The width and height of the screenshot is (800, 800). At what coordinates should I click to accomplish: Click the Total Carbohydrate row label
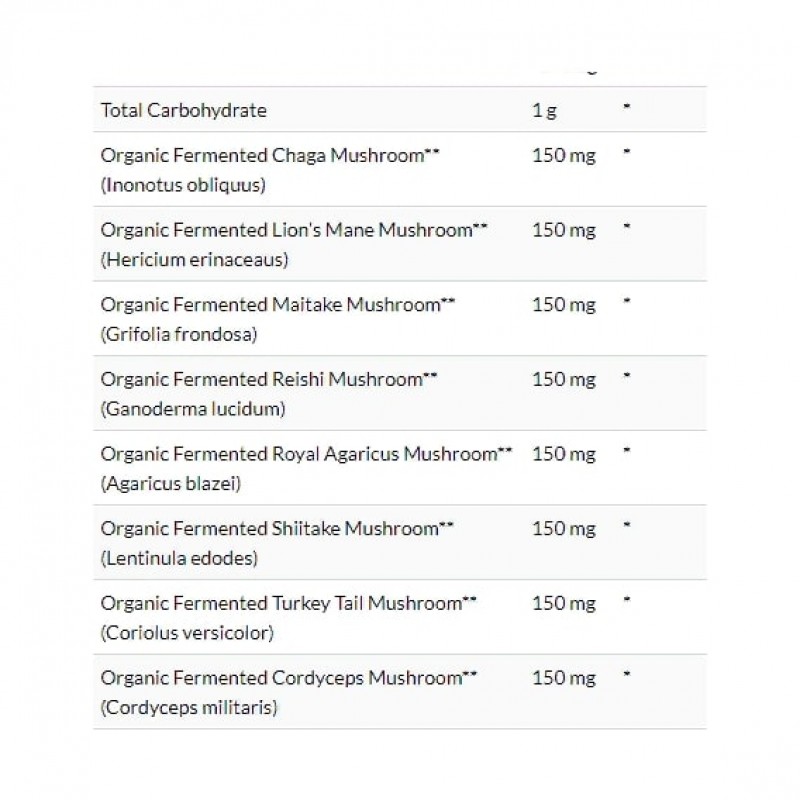(x=184, y=110)
